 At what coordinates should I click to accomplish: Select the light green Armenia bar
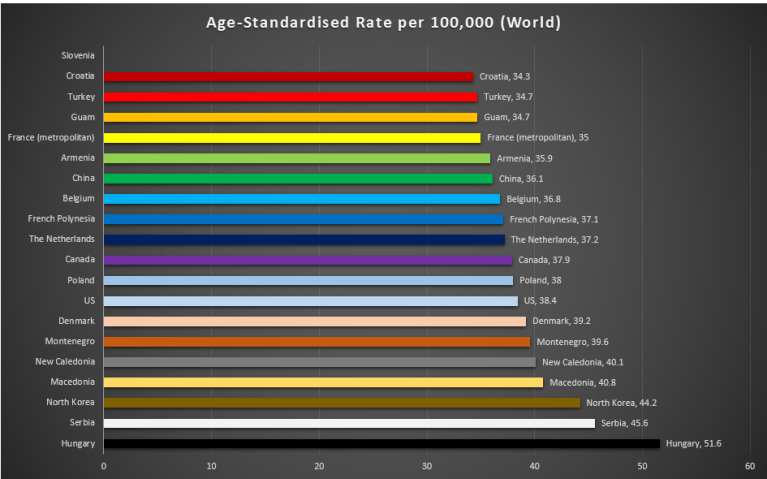[x=296, y=158]
